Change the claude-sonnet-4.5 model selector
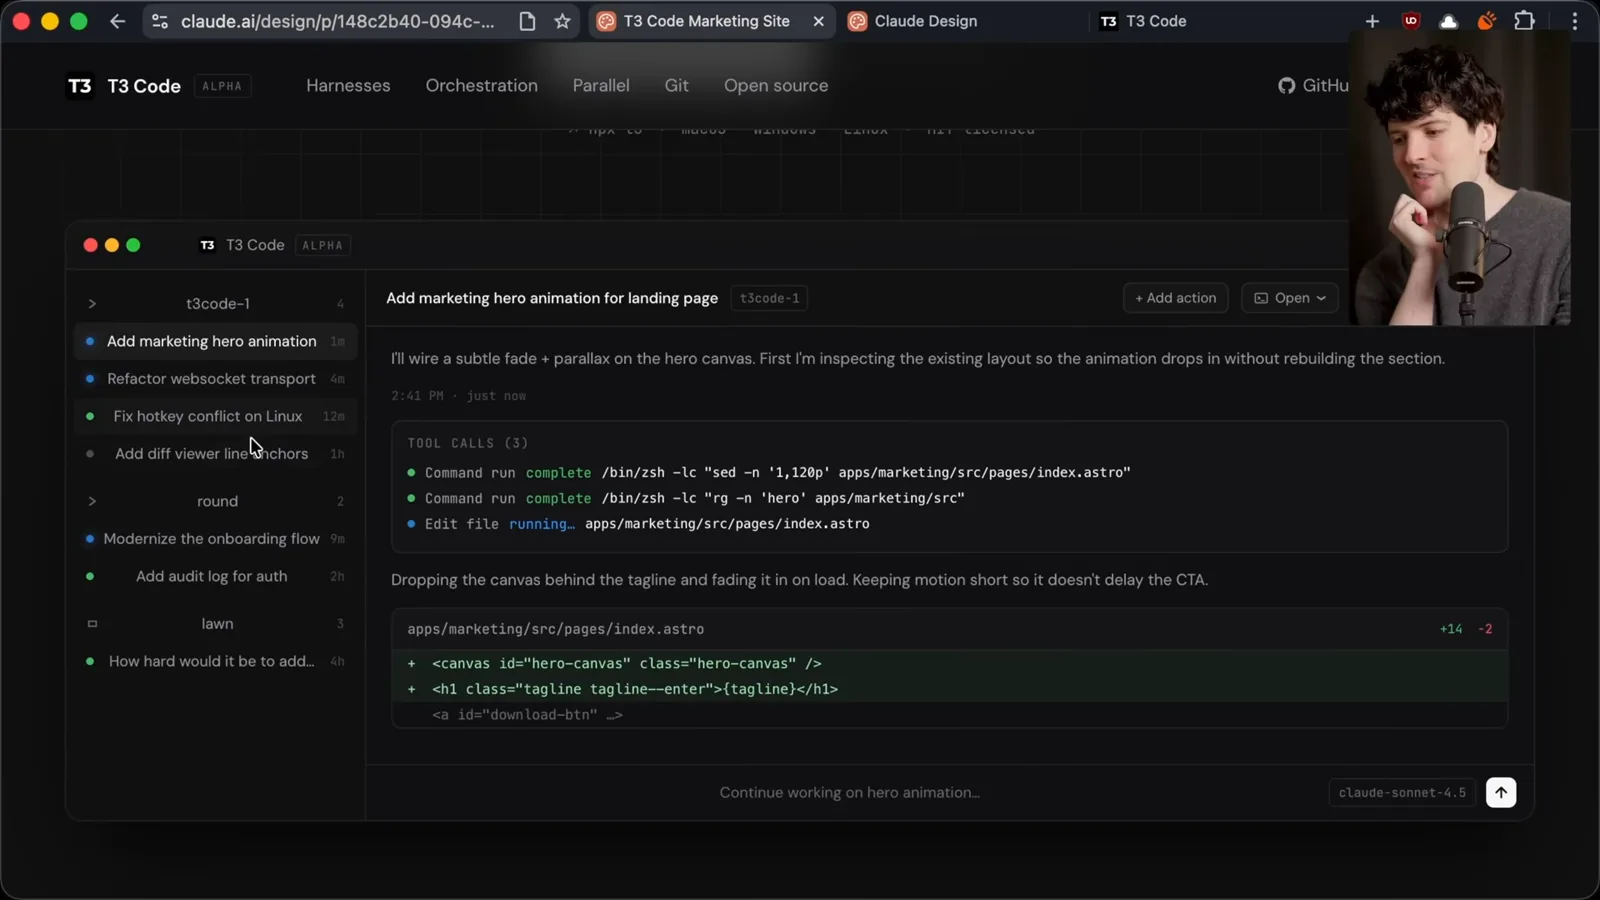The width and height of the screenshot is (1600, 900). click(1402, 793)
